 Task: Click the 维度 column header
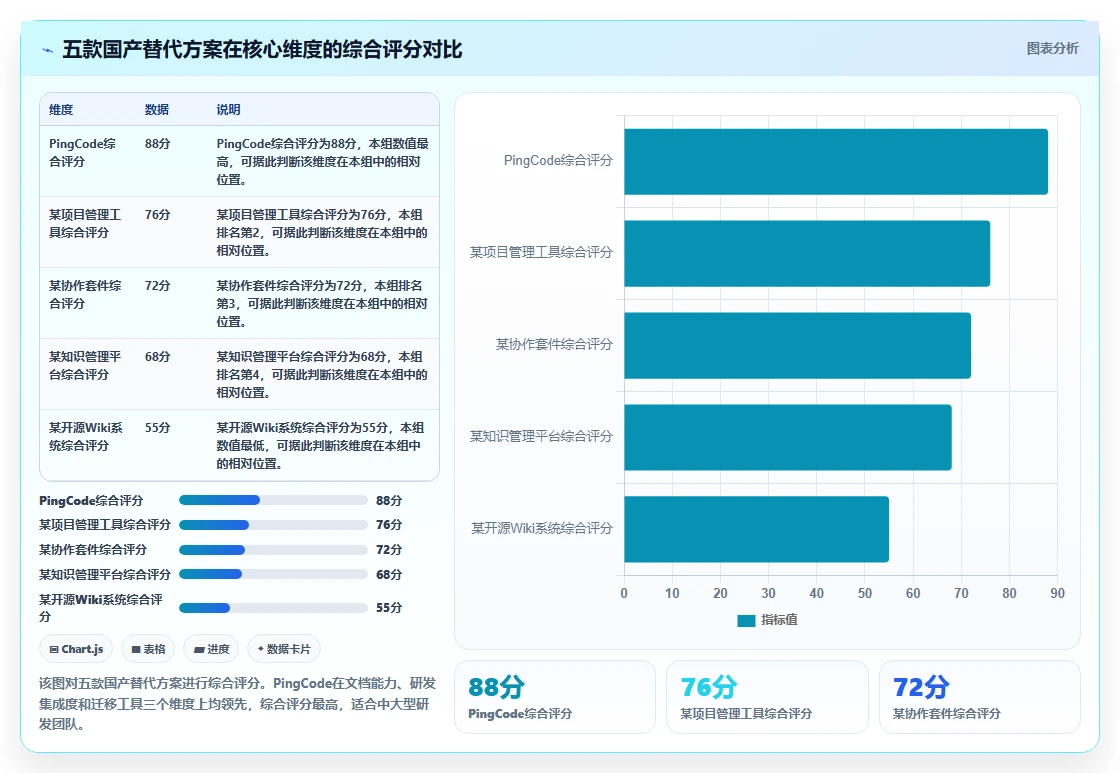click(61, 109)
